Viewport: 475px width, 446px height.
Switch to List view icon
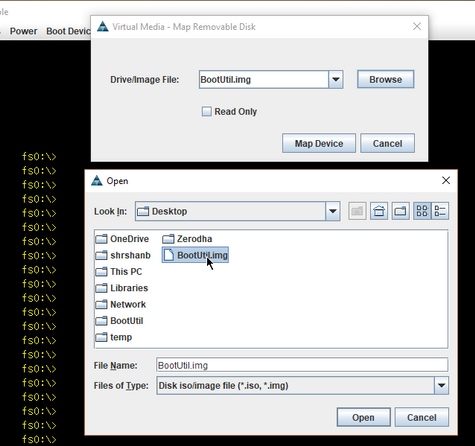(x=422, y=211)
